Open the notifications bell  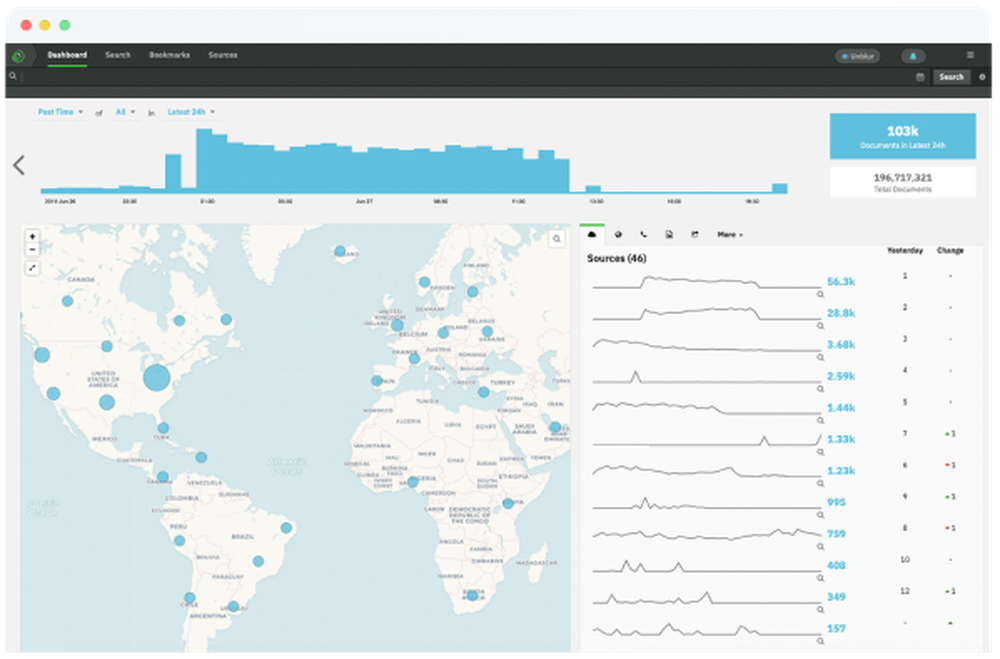pyautogui.click(x=913, y=56)
